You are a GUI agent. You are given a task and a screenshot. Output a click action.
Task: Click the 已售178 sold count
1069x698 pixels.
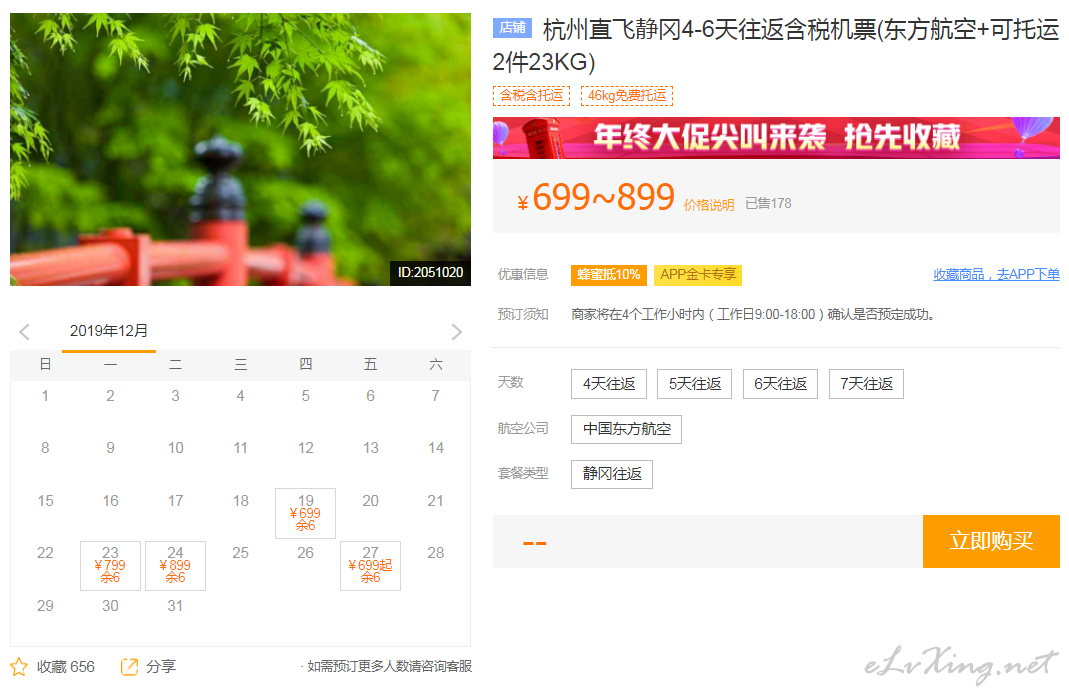(x=768, y=203)
